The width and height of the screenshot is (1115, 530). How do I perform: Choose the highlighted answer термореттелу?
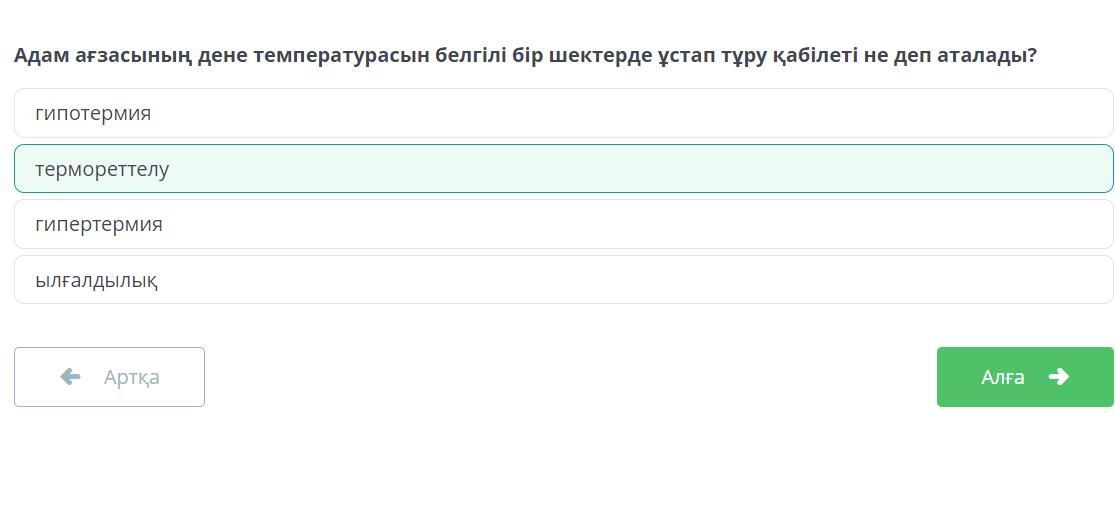click(x=563, y=169)
